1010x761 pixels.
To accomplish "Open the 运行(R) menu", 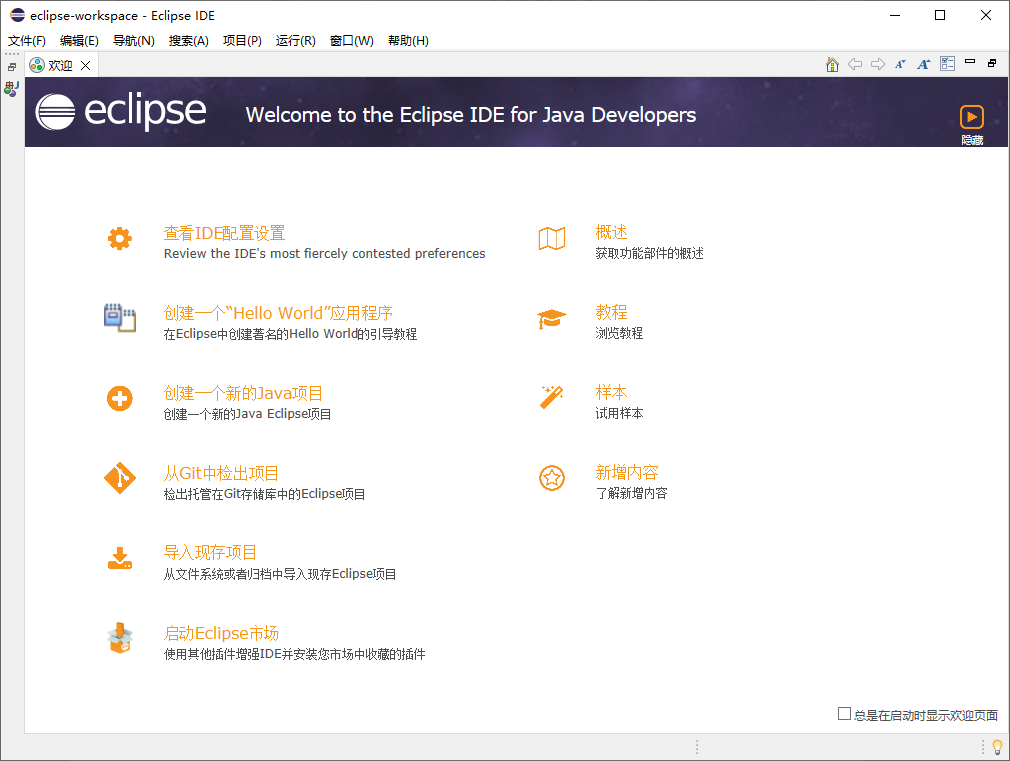I will coord(296,41).
